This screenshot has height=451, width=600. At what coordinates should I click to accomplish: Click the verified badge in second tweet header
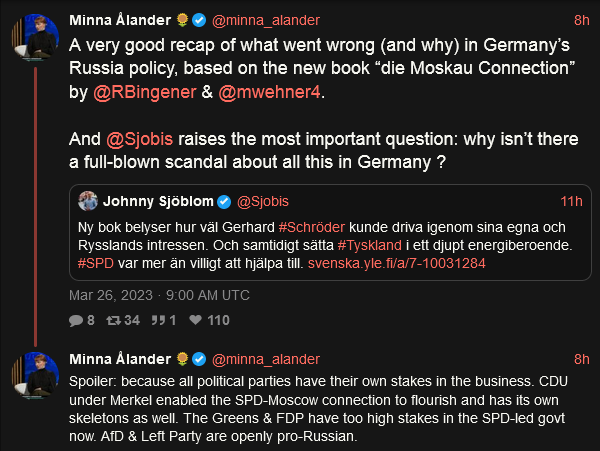[199, 359]
